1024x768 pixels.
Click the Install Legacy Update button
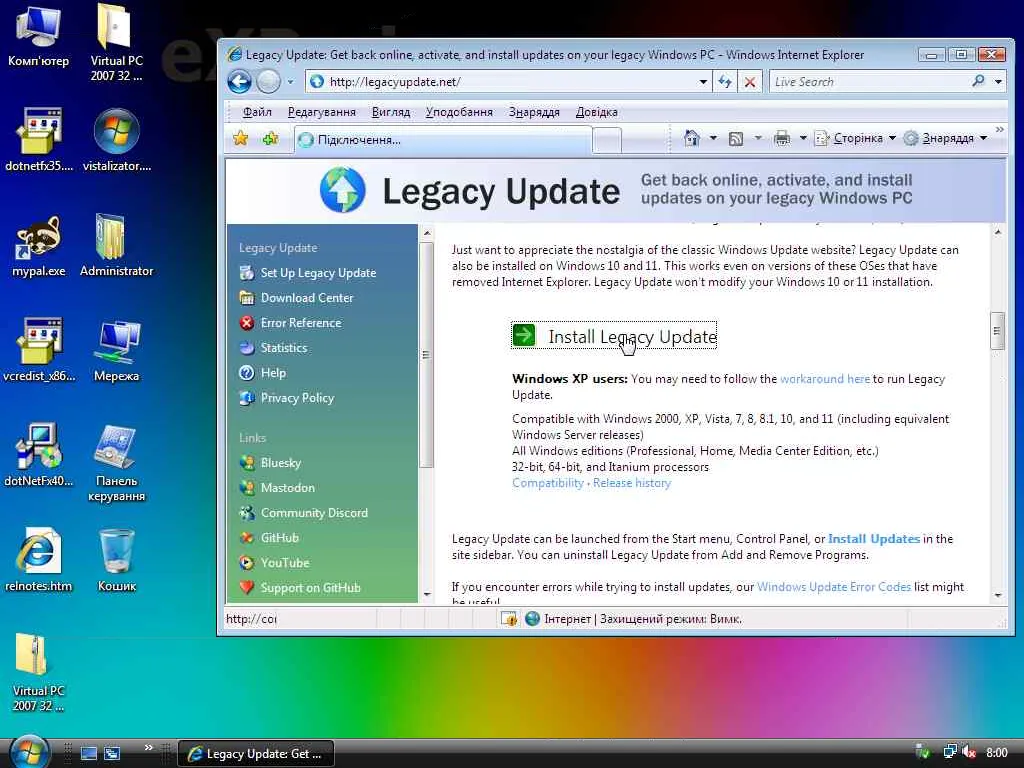coord(614,336)
